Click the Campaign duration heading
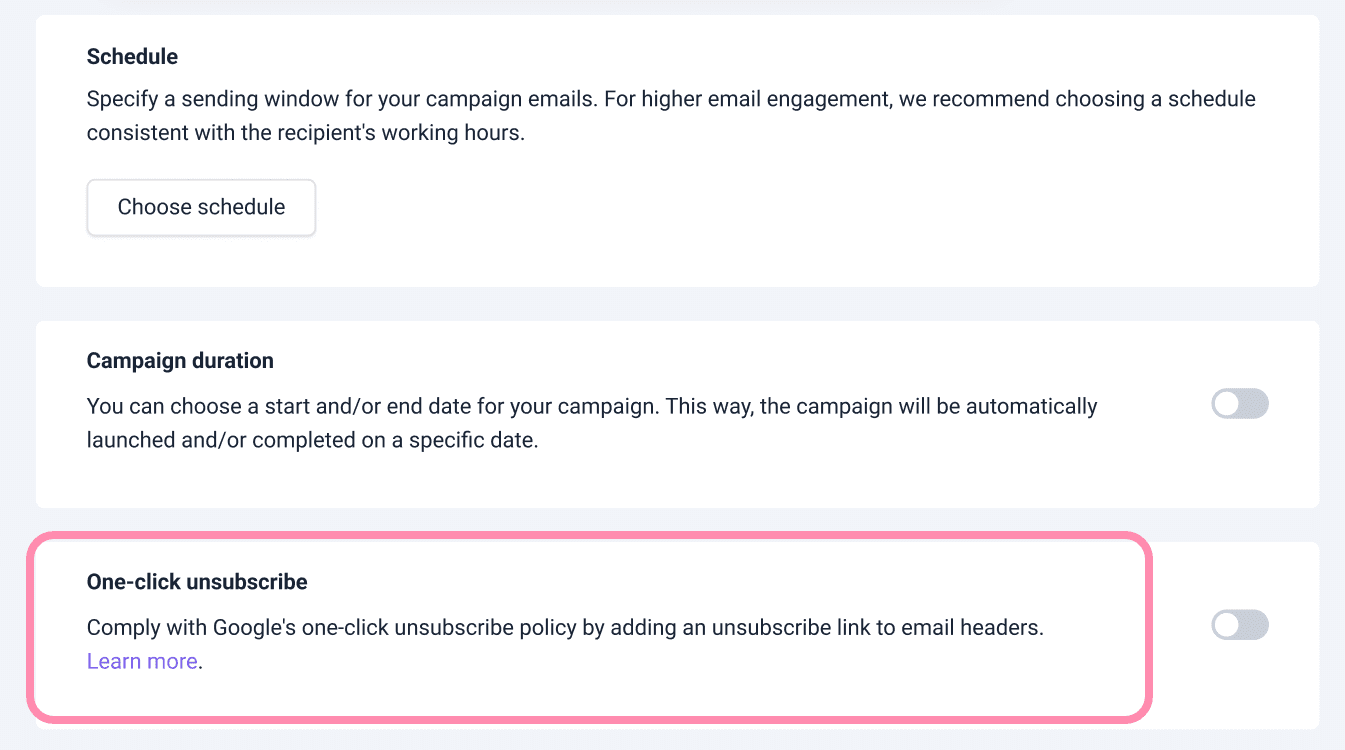 coord(180,361)
